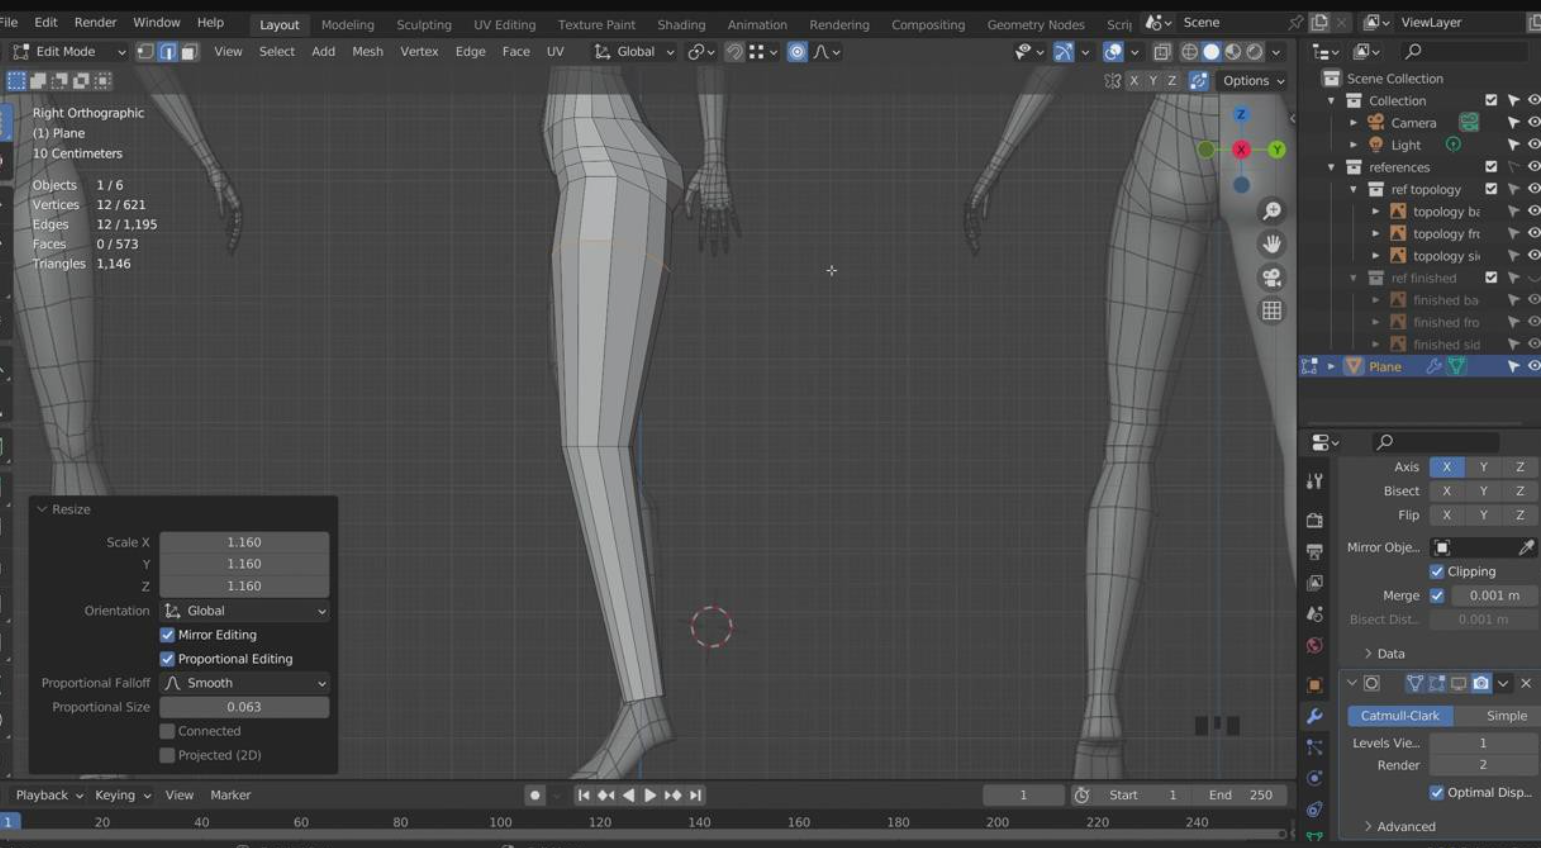The image size is (1541, 848).
Task: Switch orthographic/perspective with the grid icon
Action: pyautogui.click(x=1271, y=311)
